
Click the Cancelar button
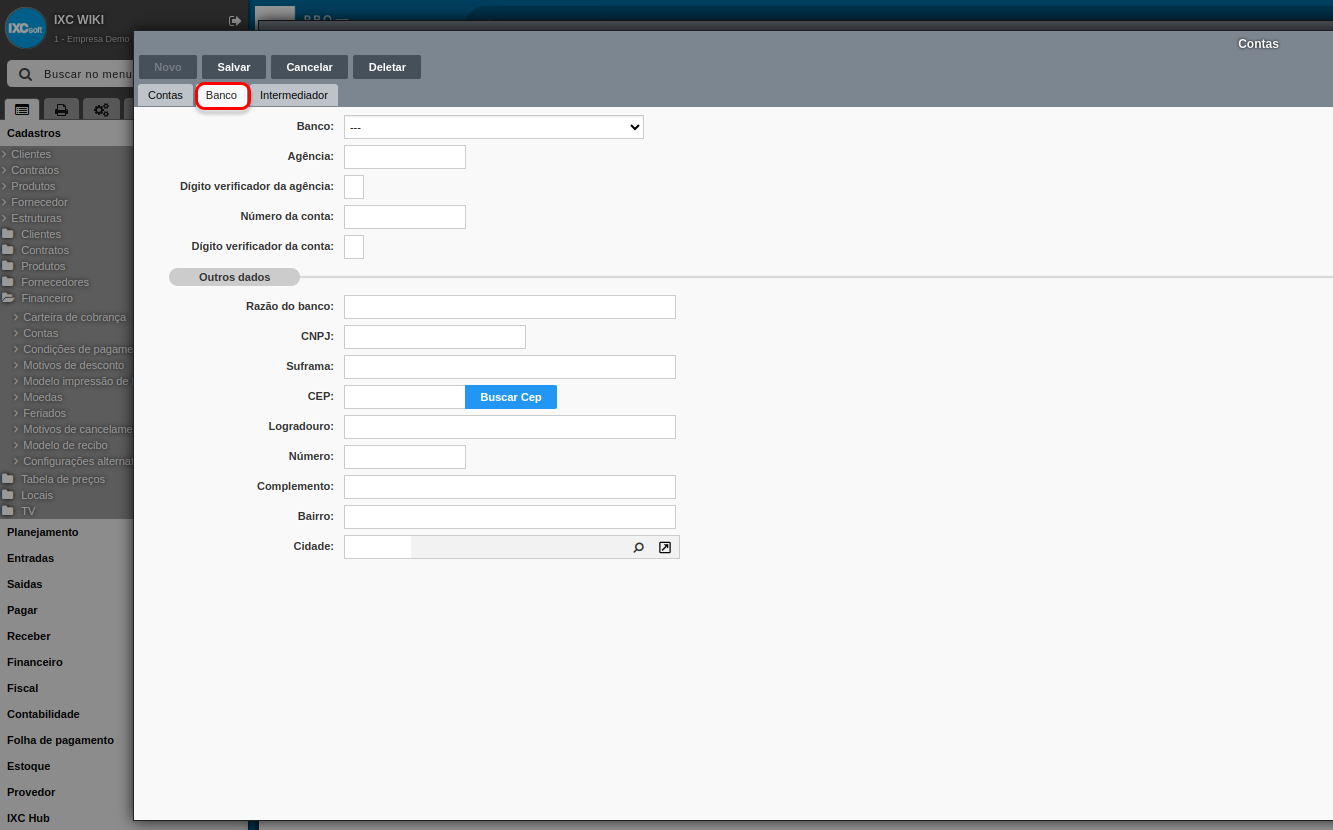tap(309, 67)
